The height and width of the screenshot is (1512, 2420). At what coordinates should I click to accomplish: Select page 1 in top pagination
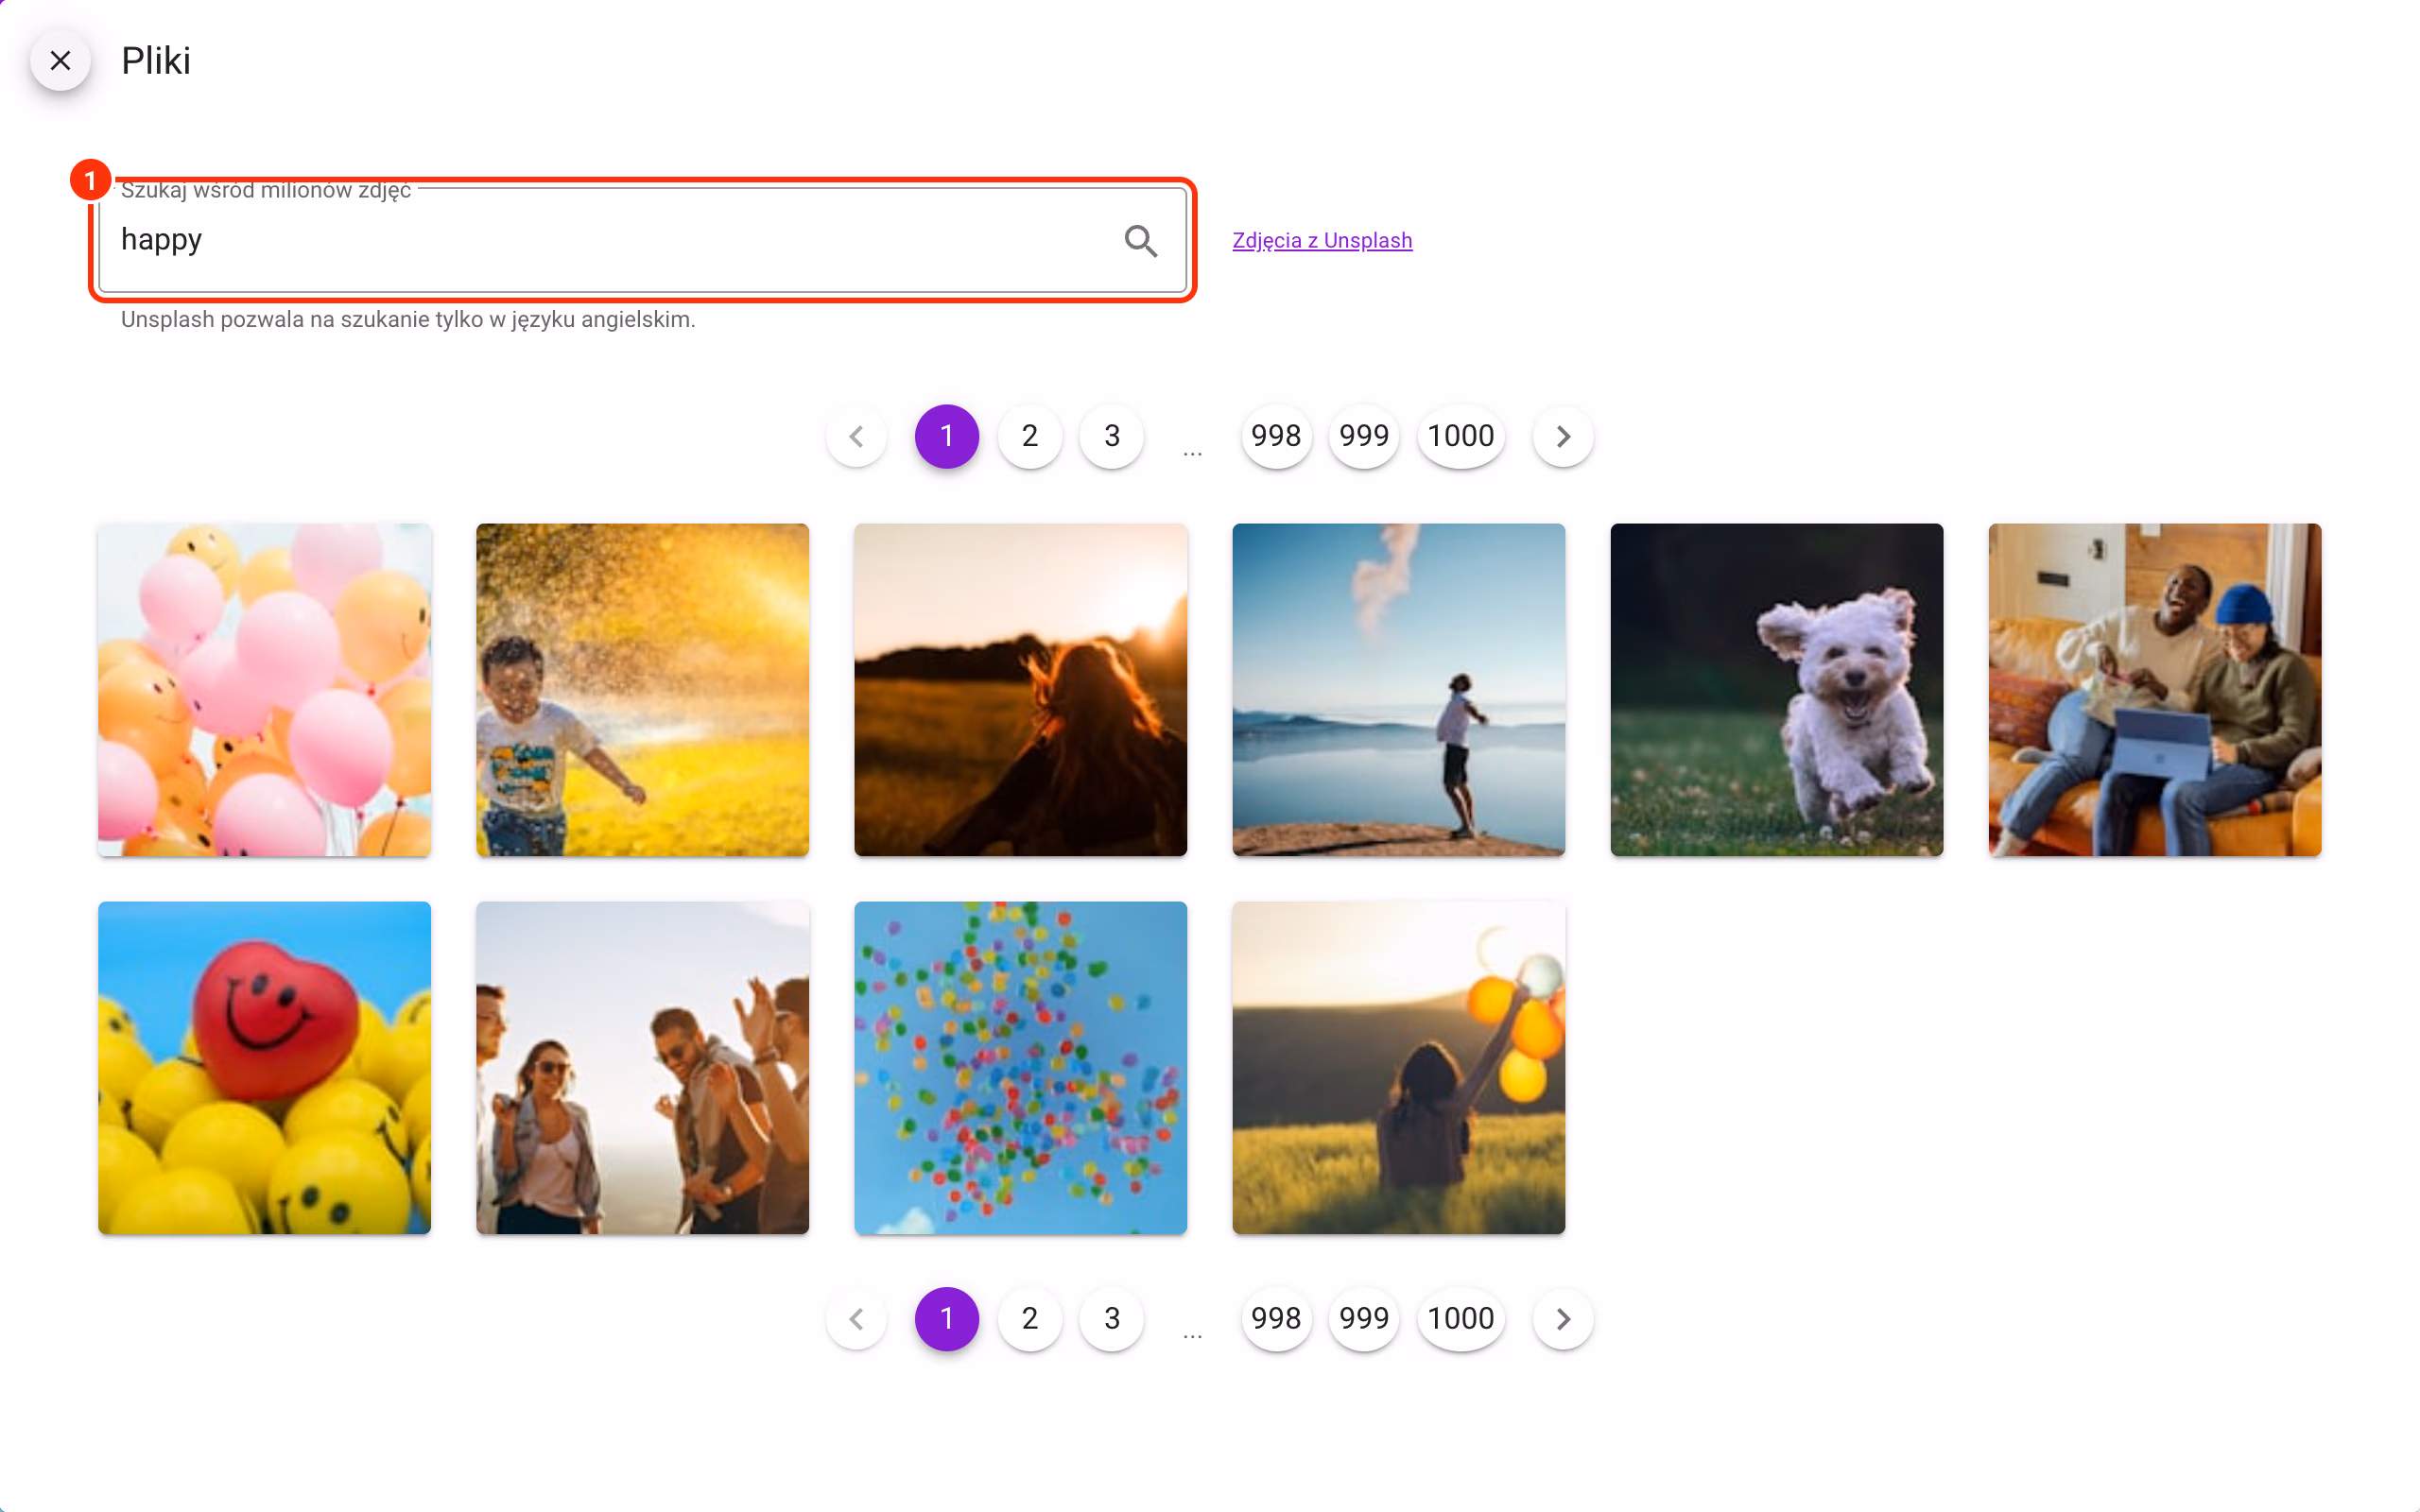[946, 436]
